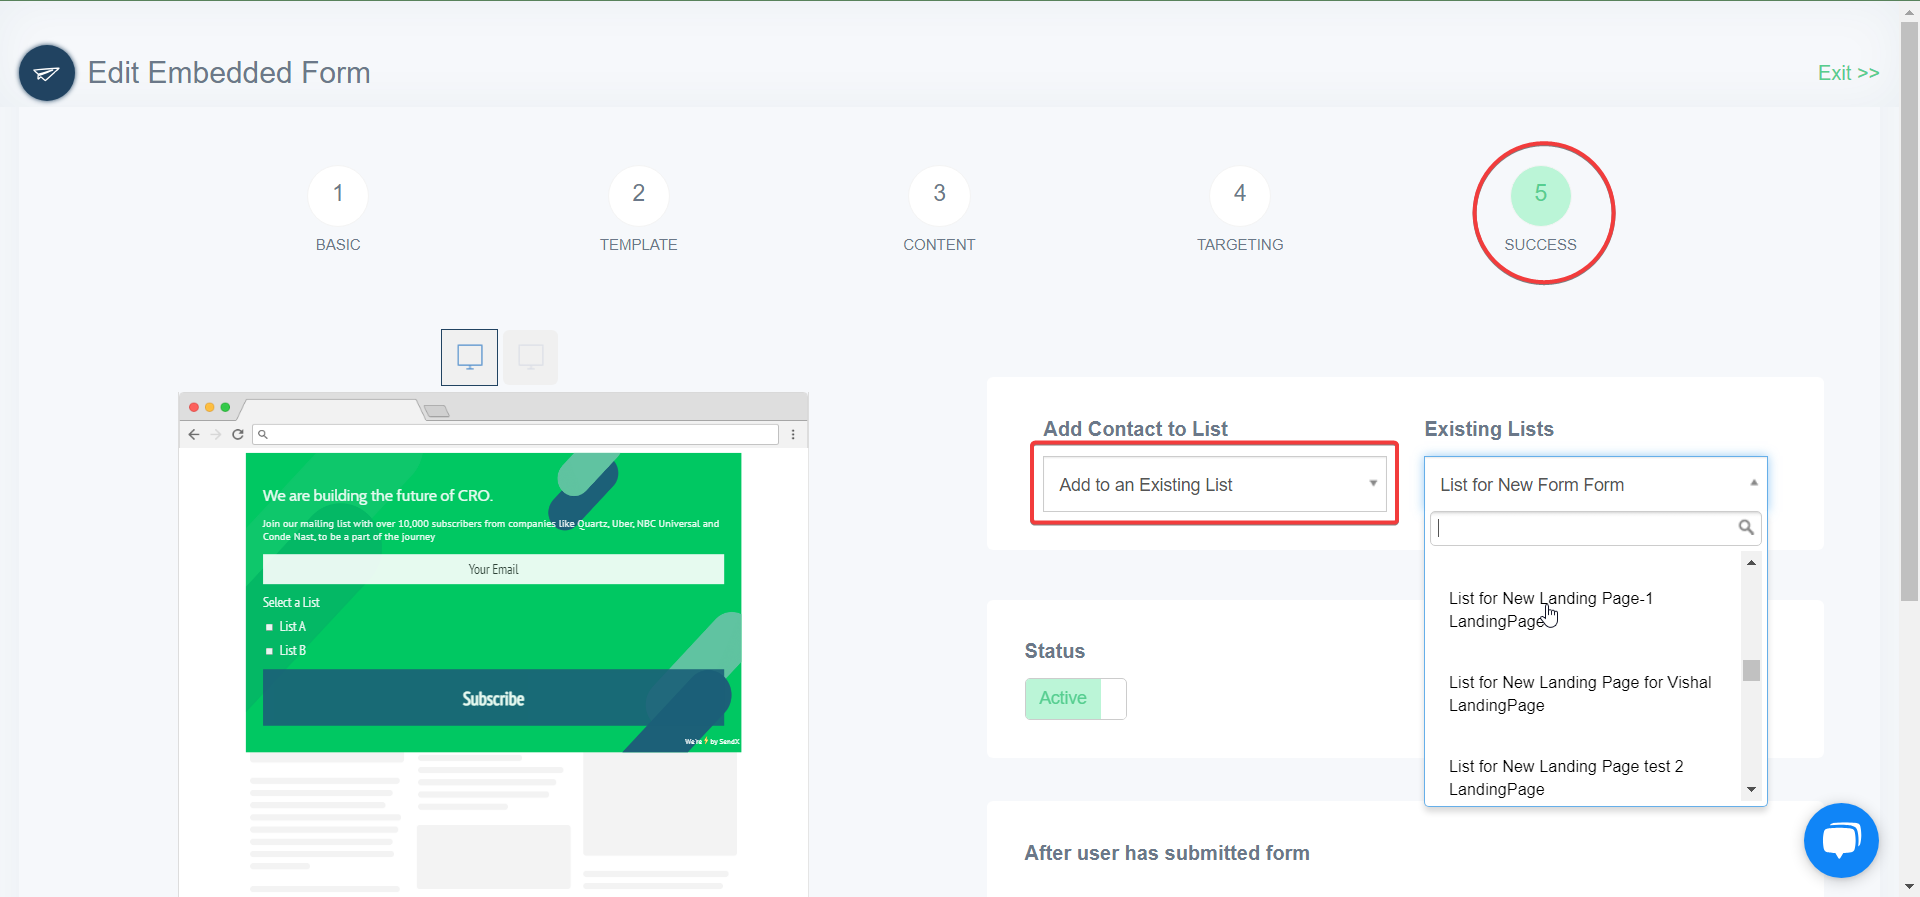The image size is (1920, 897).
Task: Click preview browser menu dots
Action: [793, 434]
